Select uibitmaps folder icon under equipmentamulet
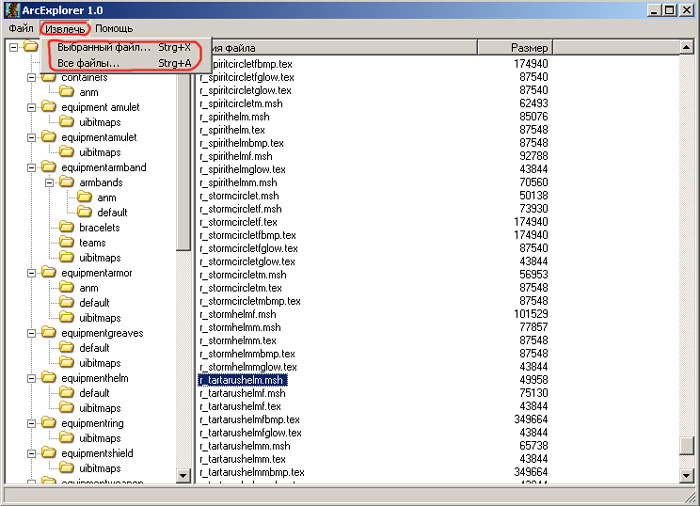This screenshot has height=506, width=700. pos(67,151)
